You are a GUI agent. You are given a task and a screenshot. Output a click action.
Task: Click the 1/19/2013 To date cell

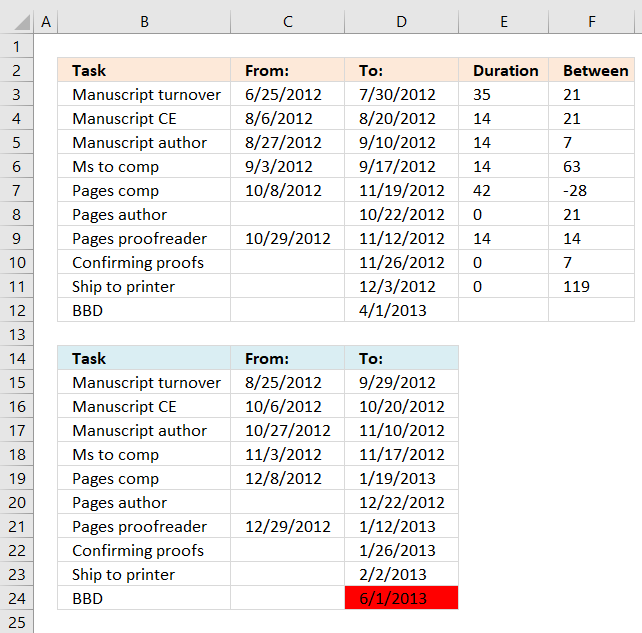[401, 478]
